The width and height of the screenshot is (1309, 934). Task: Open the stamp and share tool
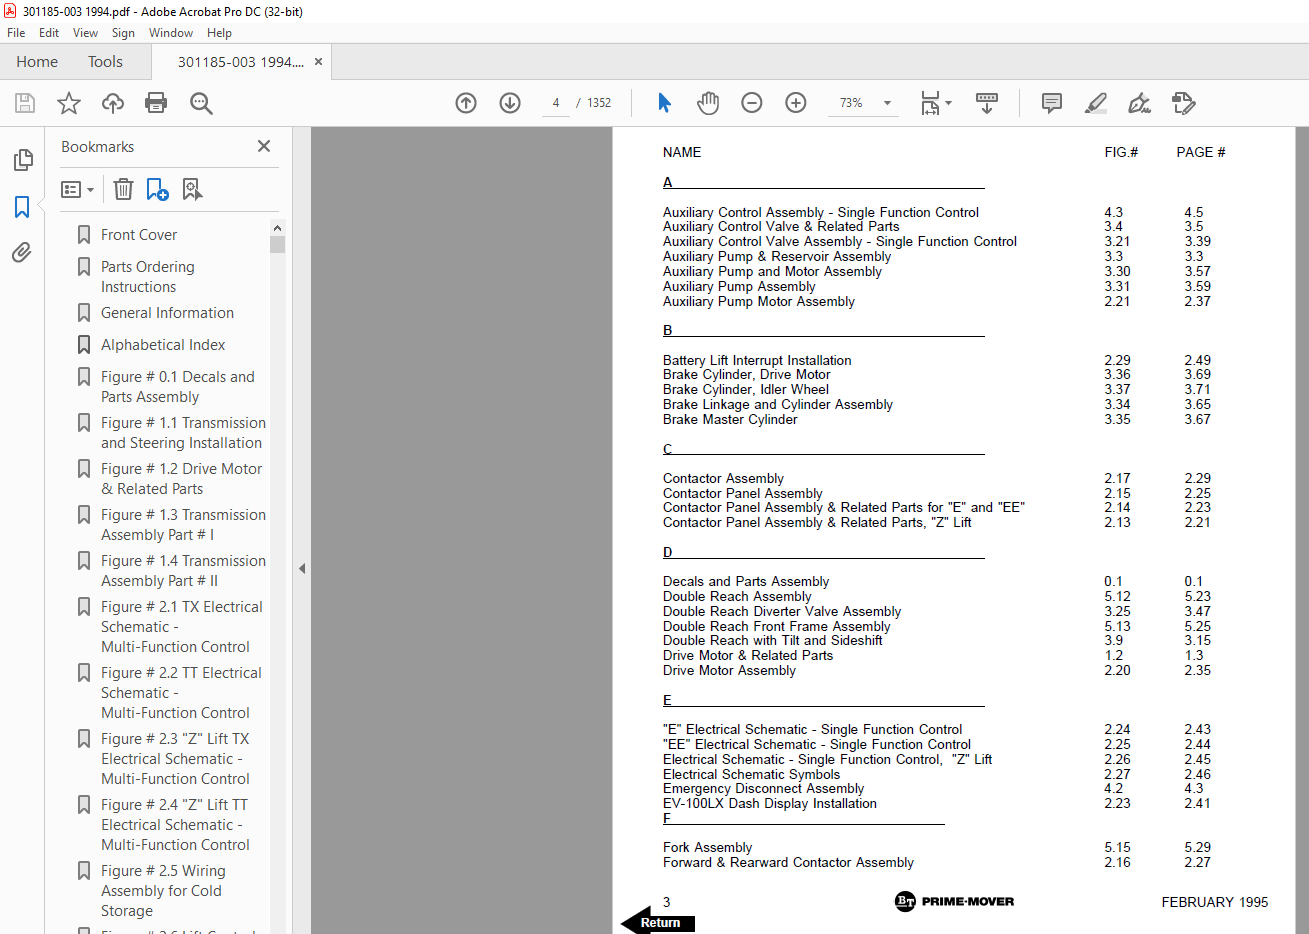point(1183,103)
